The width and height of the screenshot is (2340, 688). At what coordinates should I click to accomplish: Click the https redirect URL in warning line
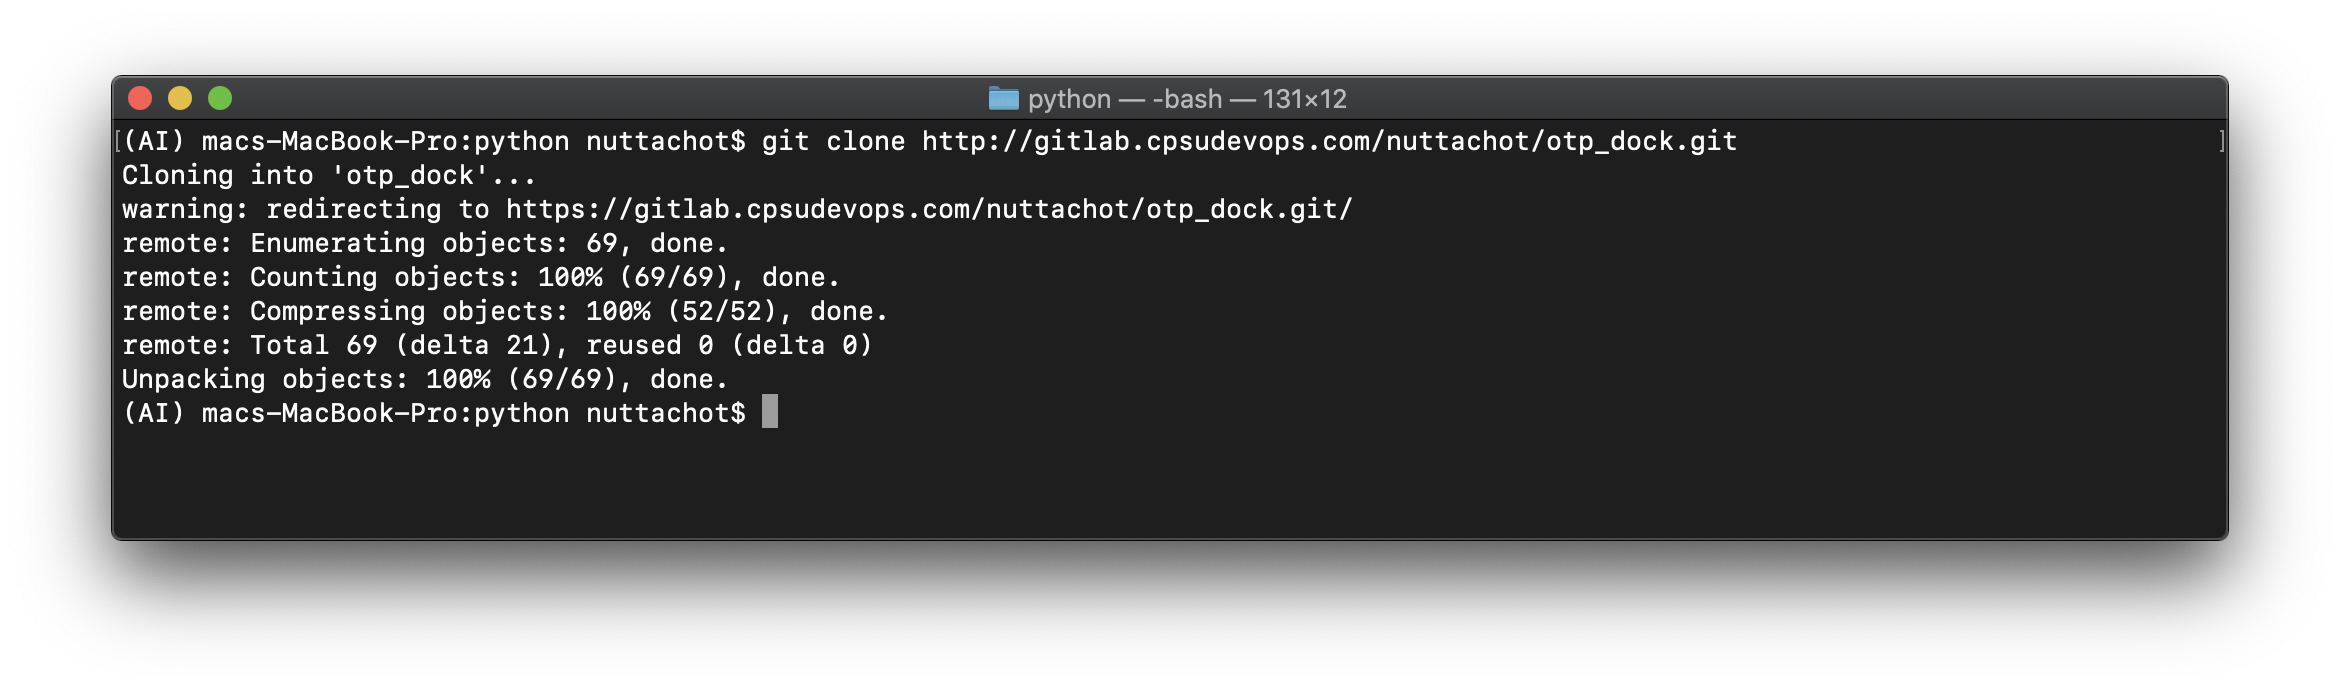(929, 209)
